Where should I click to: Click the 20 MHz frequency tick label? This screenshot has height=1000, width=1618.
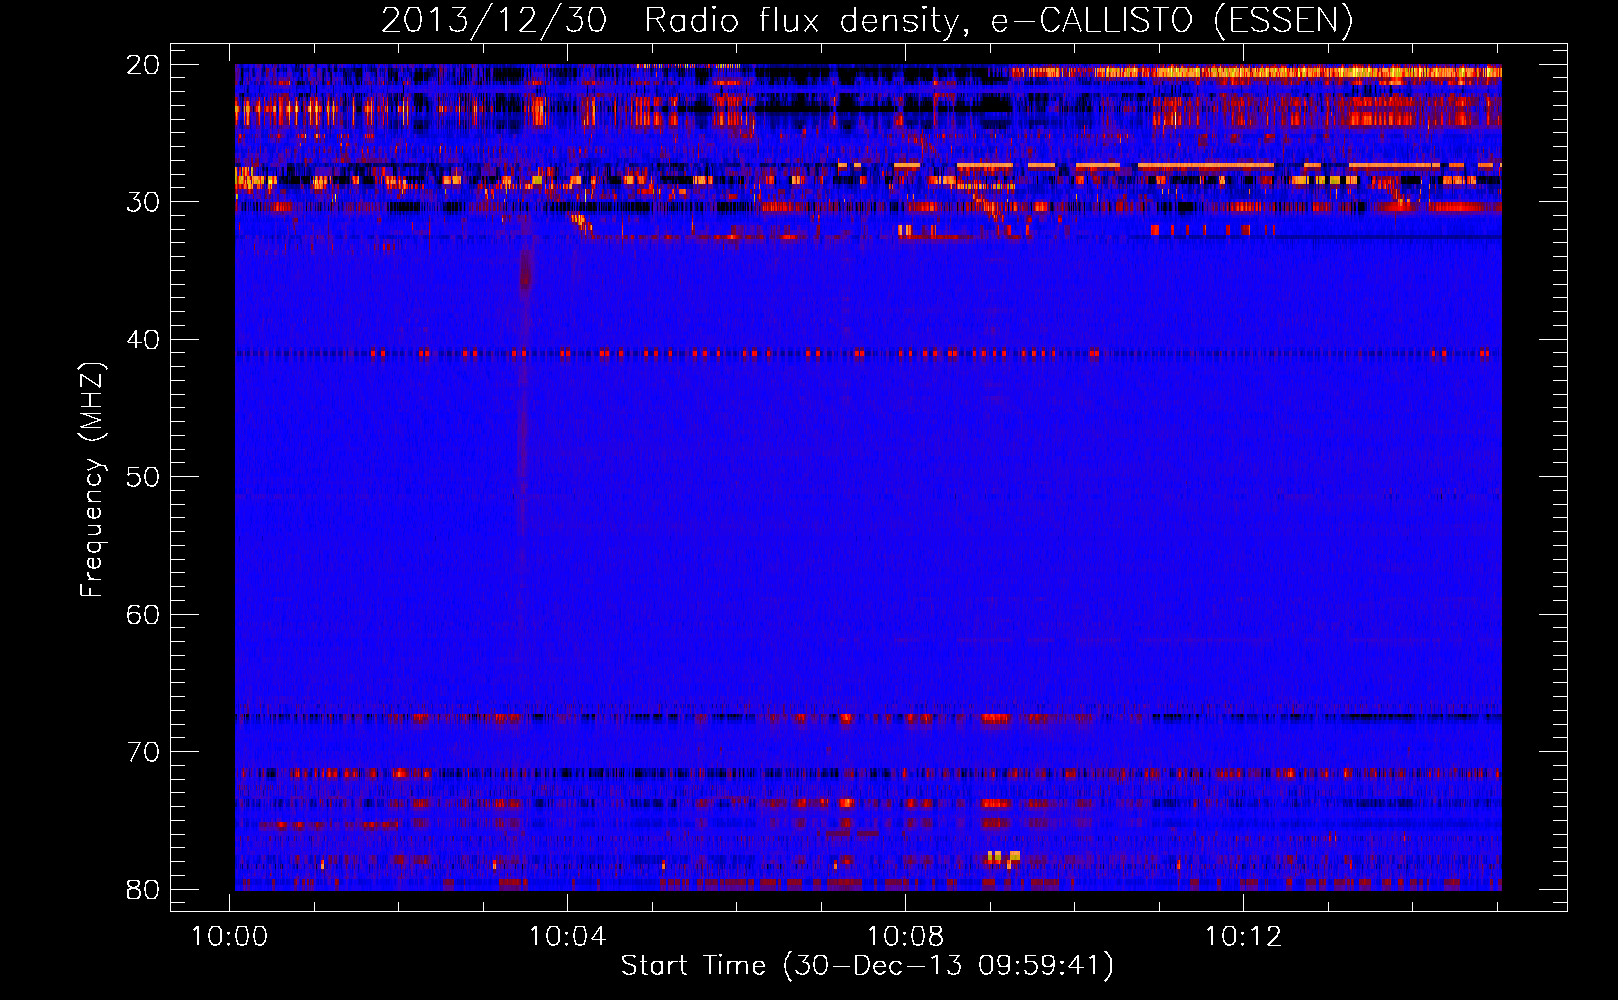[143, 65]
